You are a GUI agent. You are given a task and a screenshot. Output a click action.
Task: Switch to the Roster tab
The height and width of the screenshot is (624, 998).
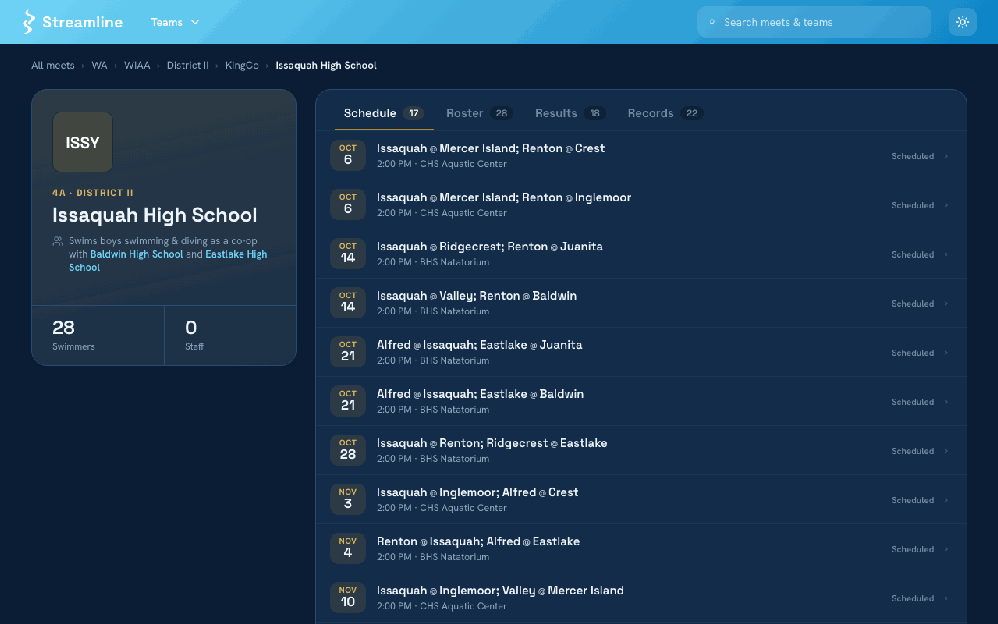click(x=479, y=113)
